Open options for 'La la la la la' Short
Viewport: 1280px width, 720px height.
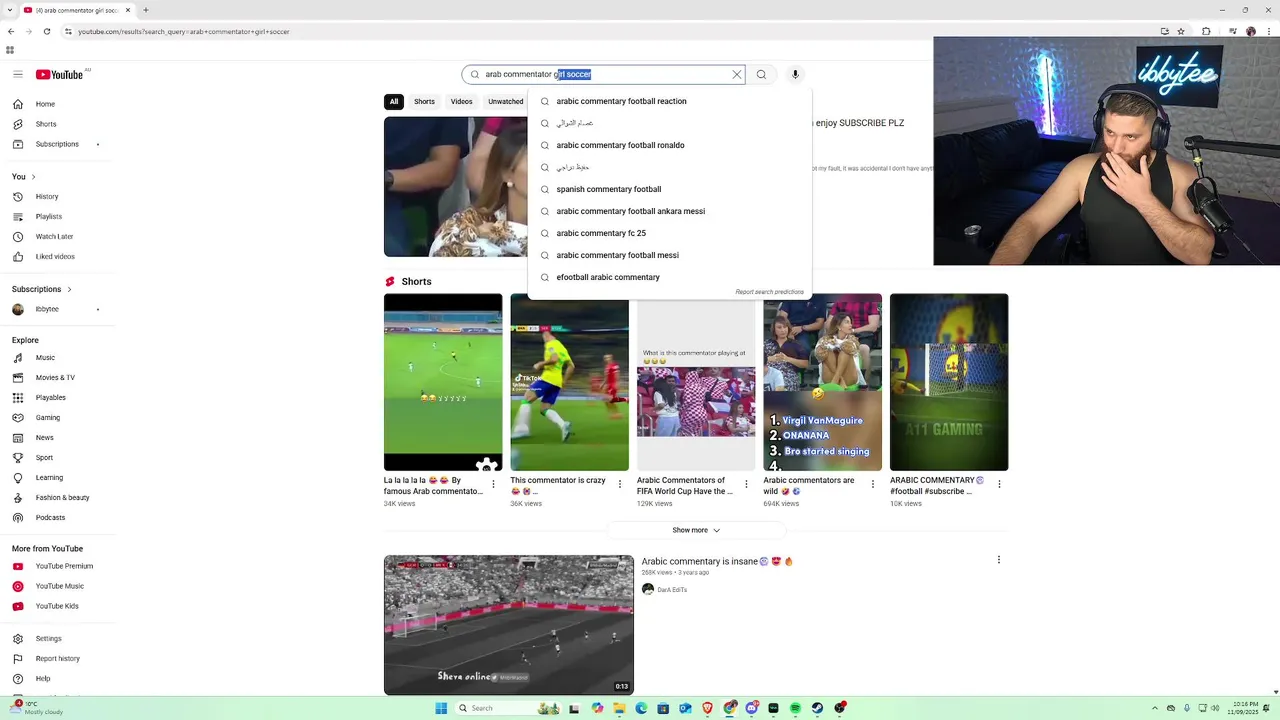pyautogui.click(x=493, y=484)
